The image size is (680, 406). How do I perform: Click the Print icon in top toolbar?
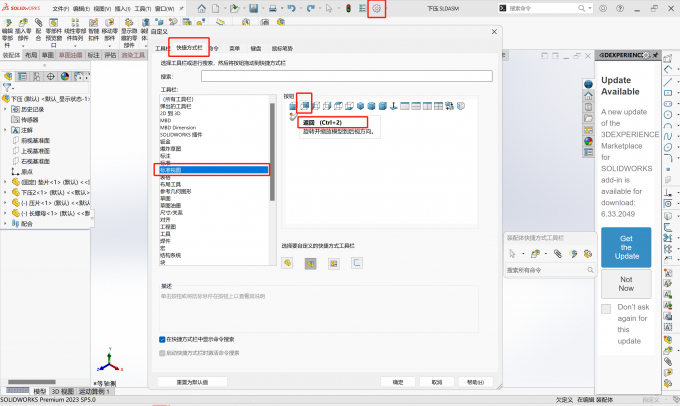[273, 8]
